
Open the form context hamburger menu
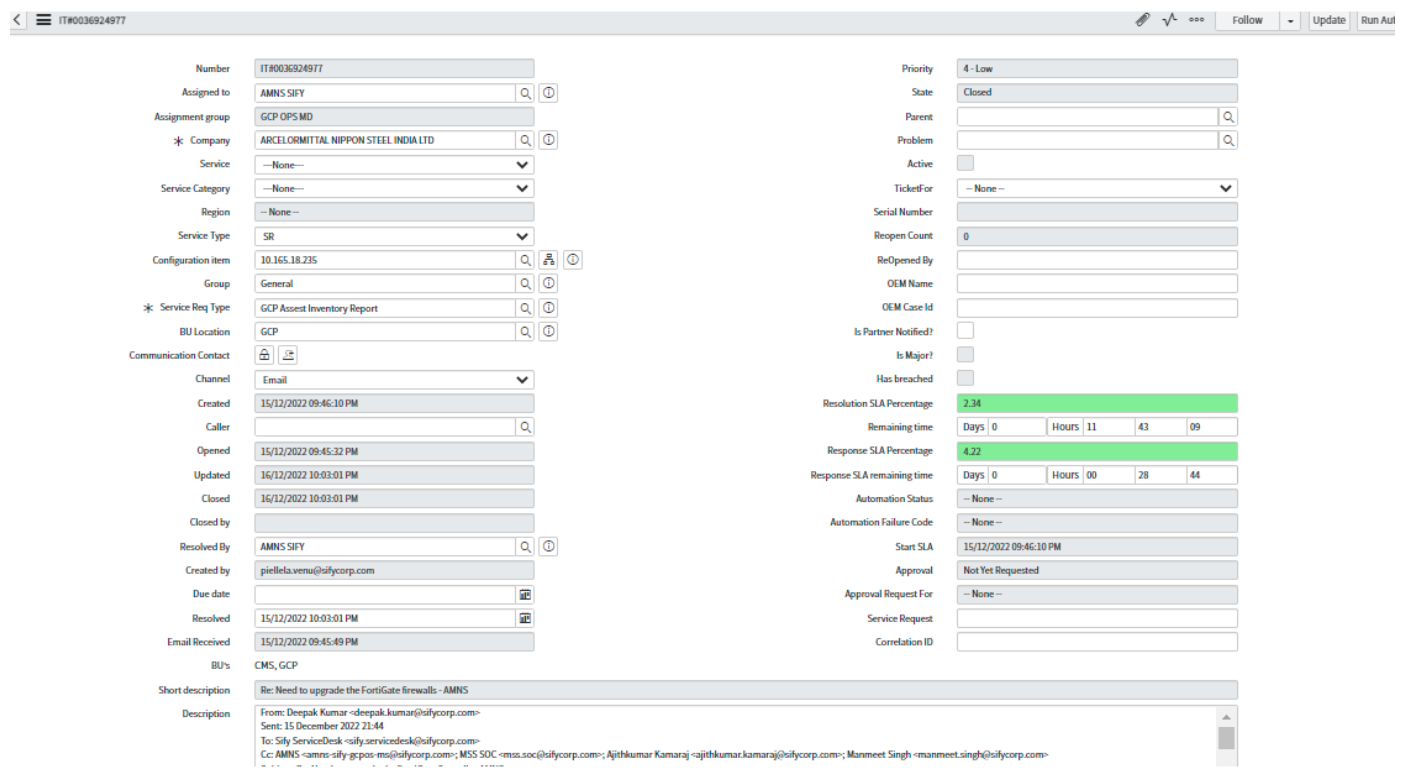pyautogui.click(x=44, y=20)
